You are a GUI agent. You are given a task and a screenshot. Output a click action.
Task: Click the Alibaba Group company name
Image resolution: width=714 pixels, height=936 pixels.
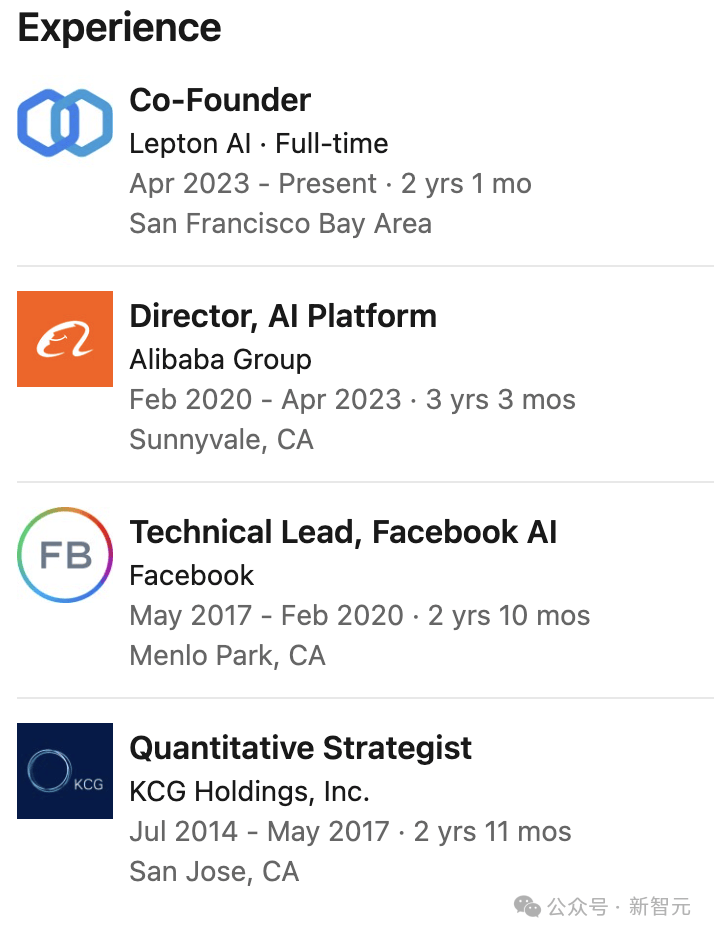(x=220, y=359)
